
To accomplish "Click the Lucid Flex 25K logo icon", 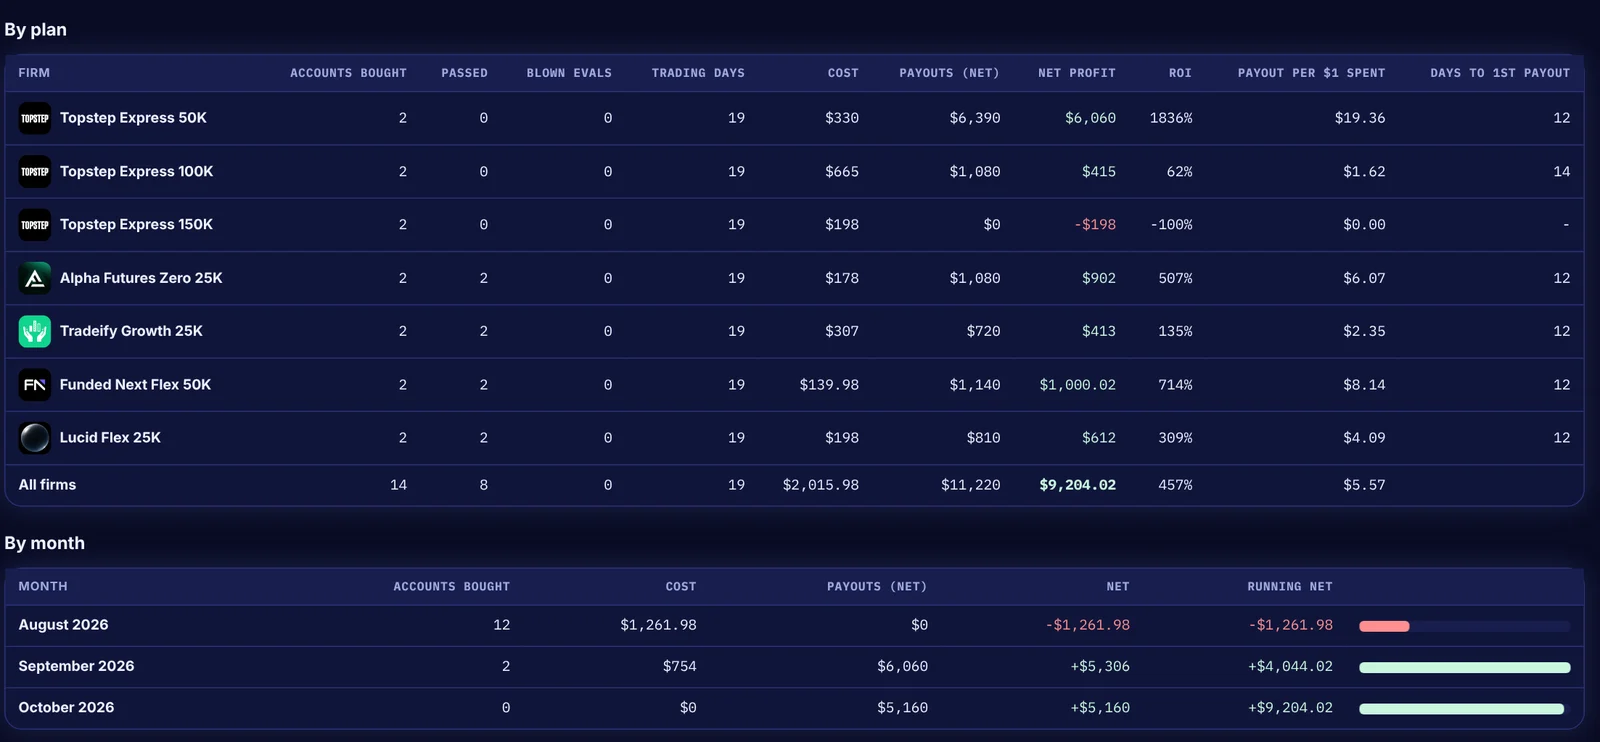I will (x=35, y=438).
